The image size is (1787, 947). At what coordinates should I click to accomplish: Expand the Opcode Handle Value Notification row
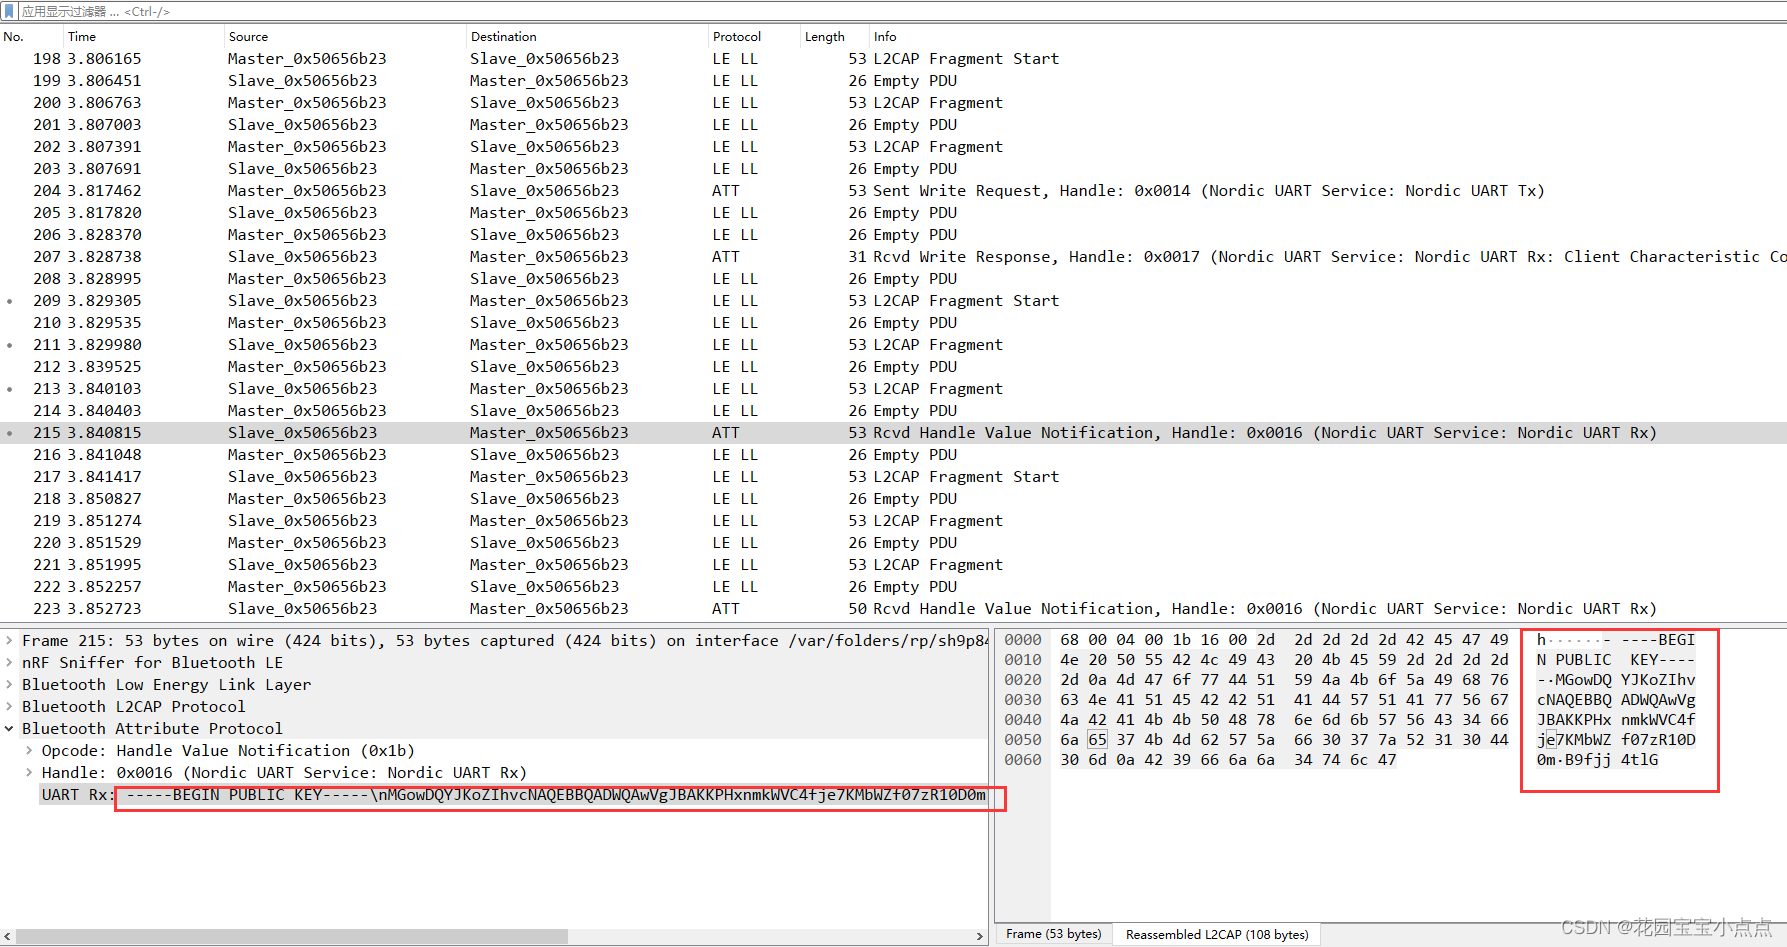(28, 751)
